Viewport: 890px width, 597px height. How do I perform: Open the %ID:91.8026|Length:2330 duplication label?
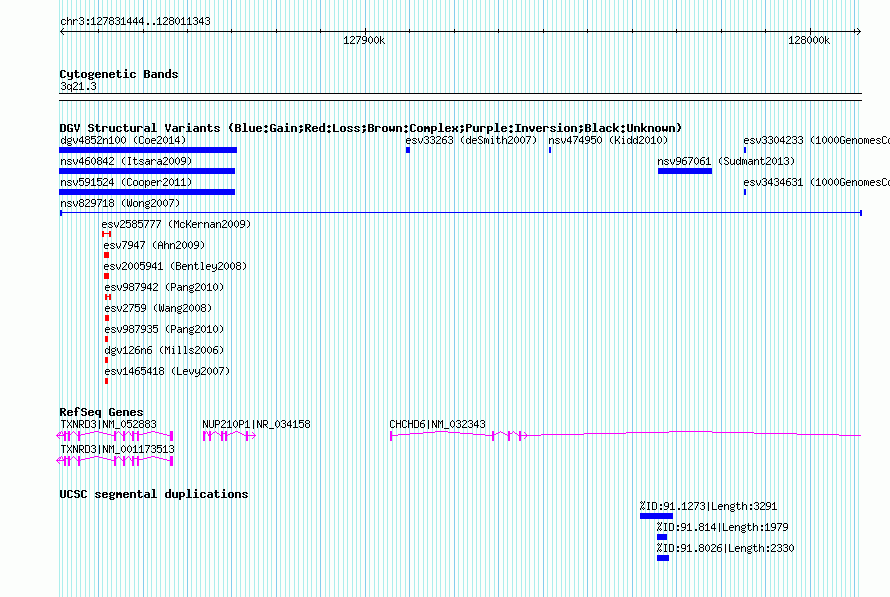(x=725, y=548)
